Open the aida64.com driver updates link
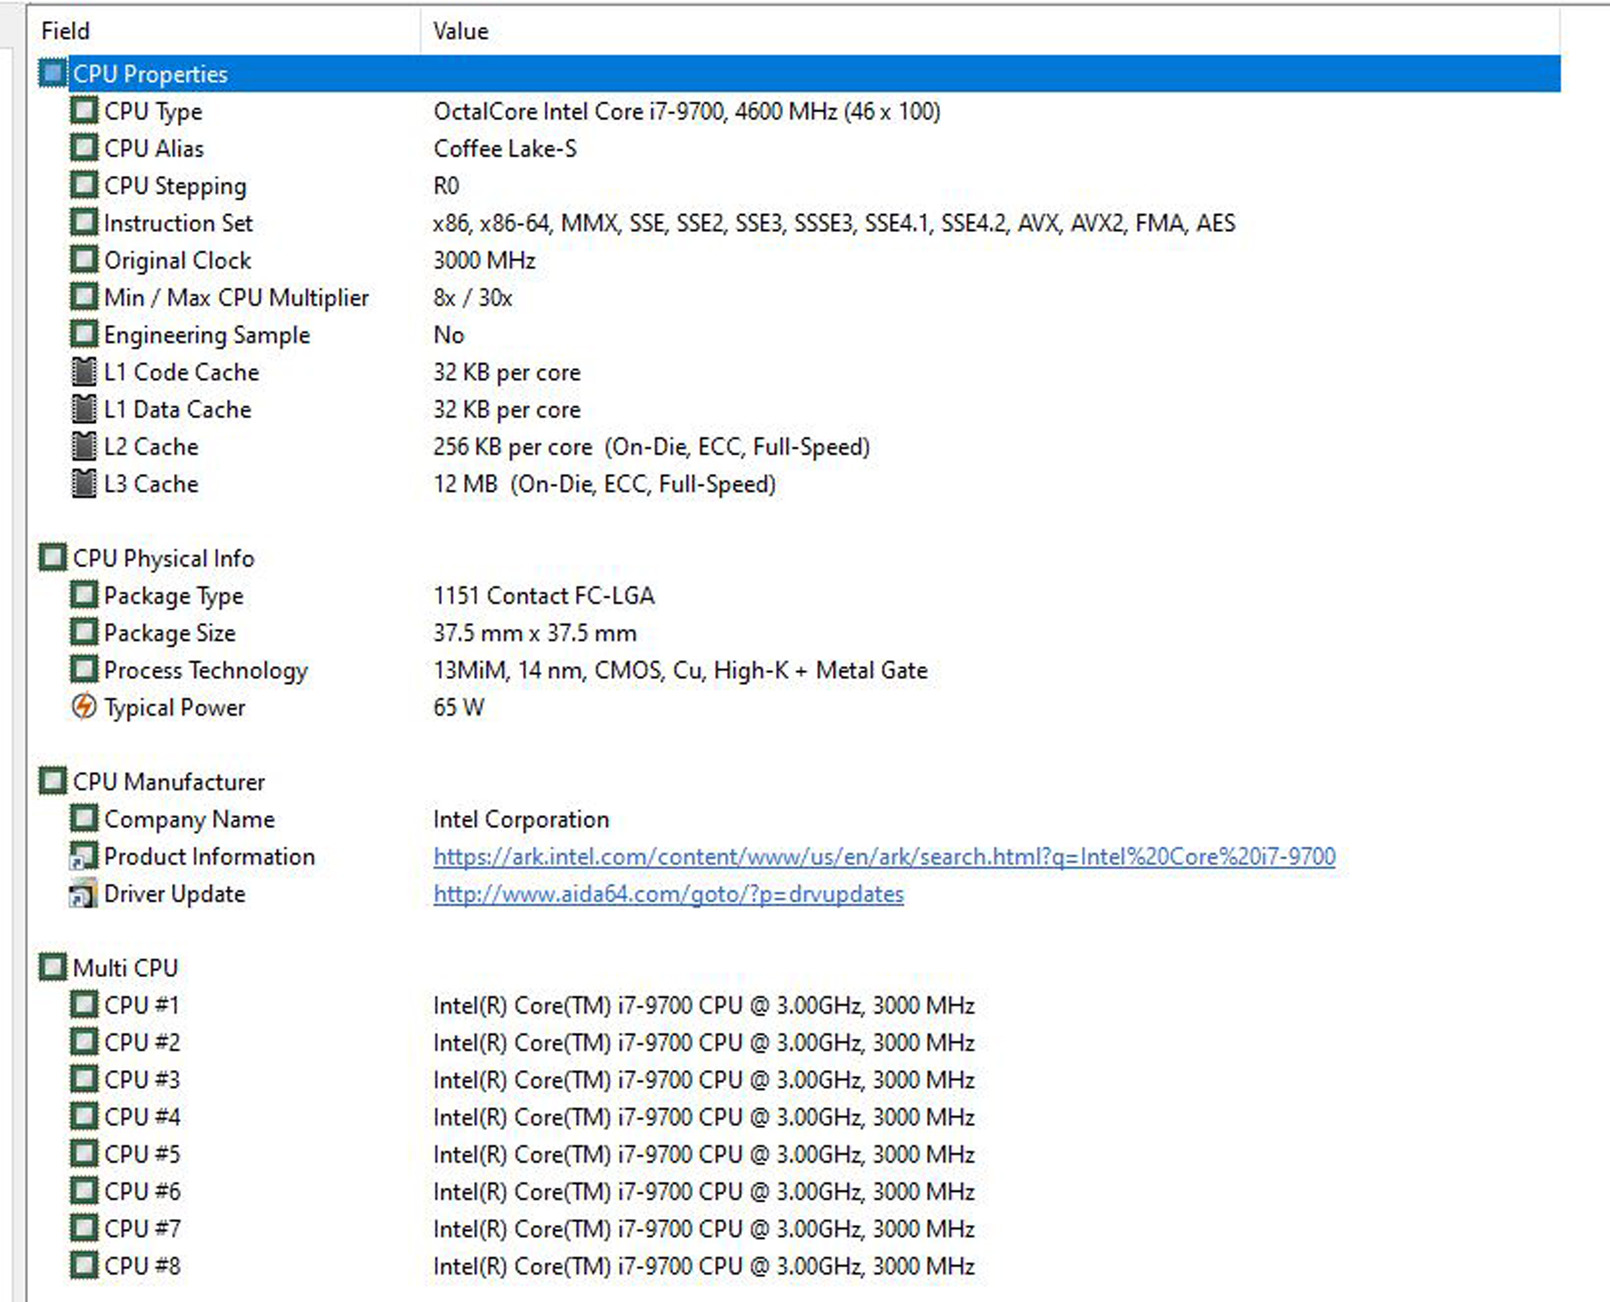The height and width of the screenshot is (1302, 1610). [668, 894]
